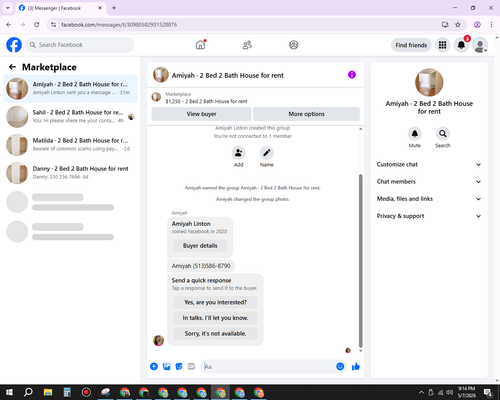Choose a GIF icon
Viewport: 500px width, 400px height.
[191, 367]
